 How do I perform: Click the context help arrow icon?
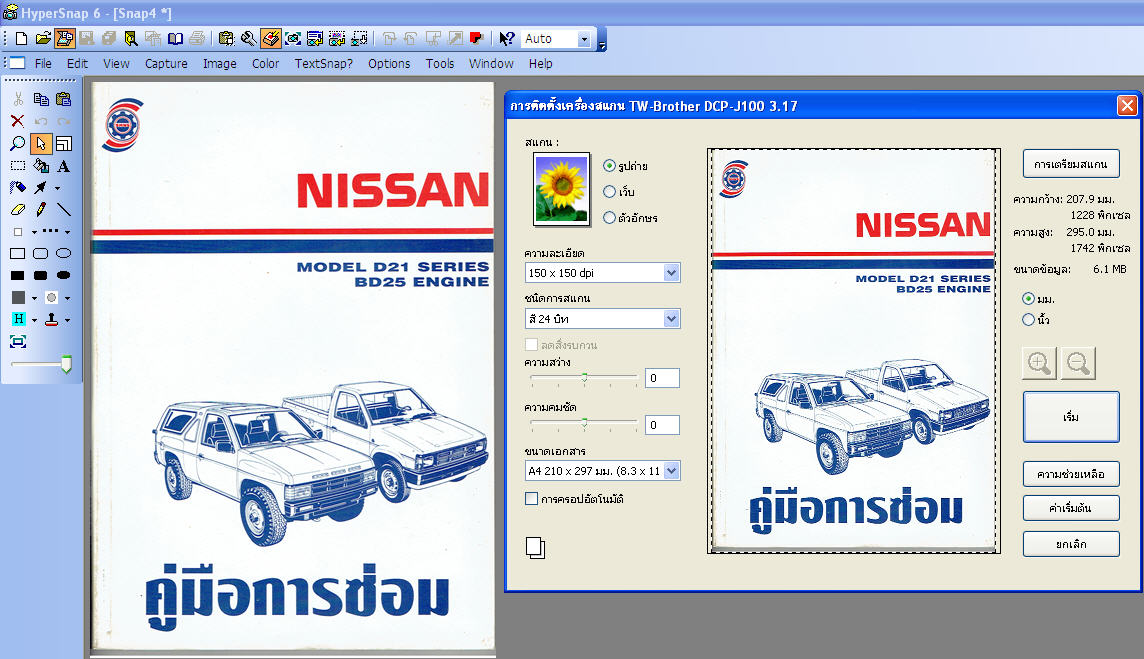coord(506,39)
